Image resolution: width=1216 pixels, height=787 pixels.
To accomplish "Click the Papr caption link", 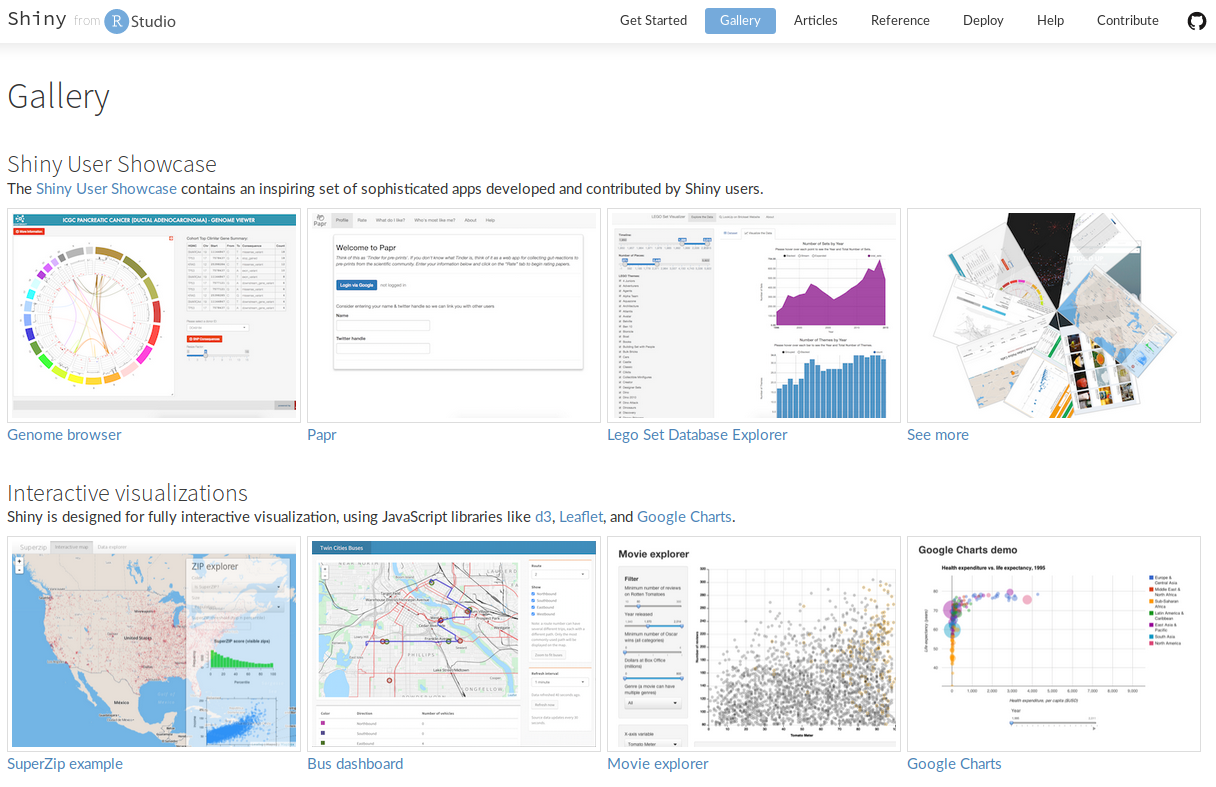I will 322,435.
